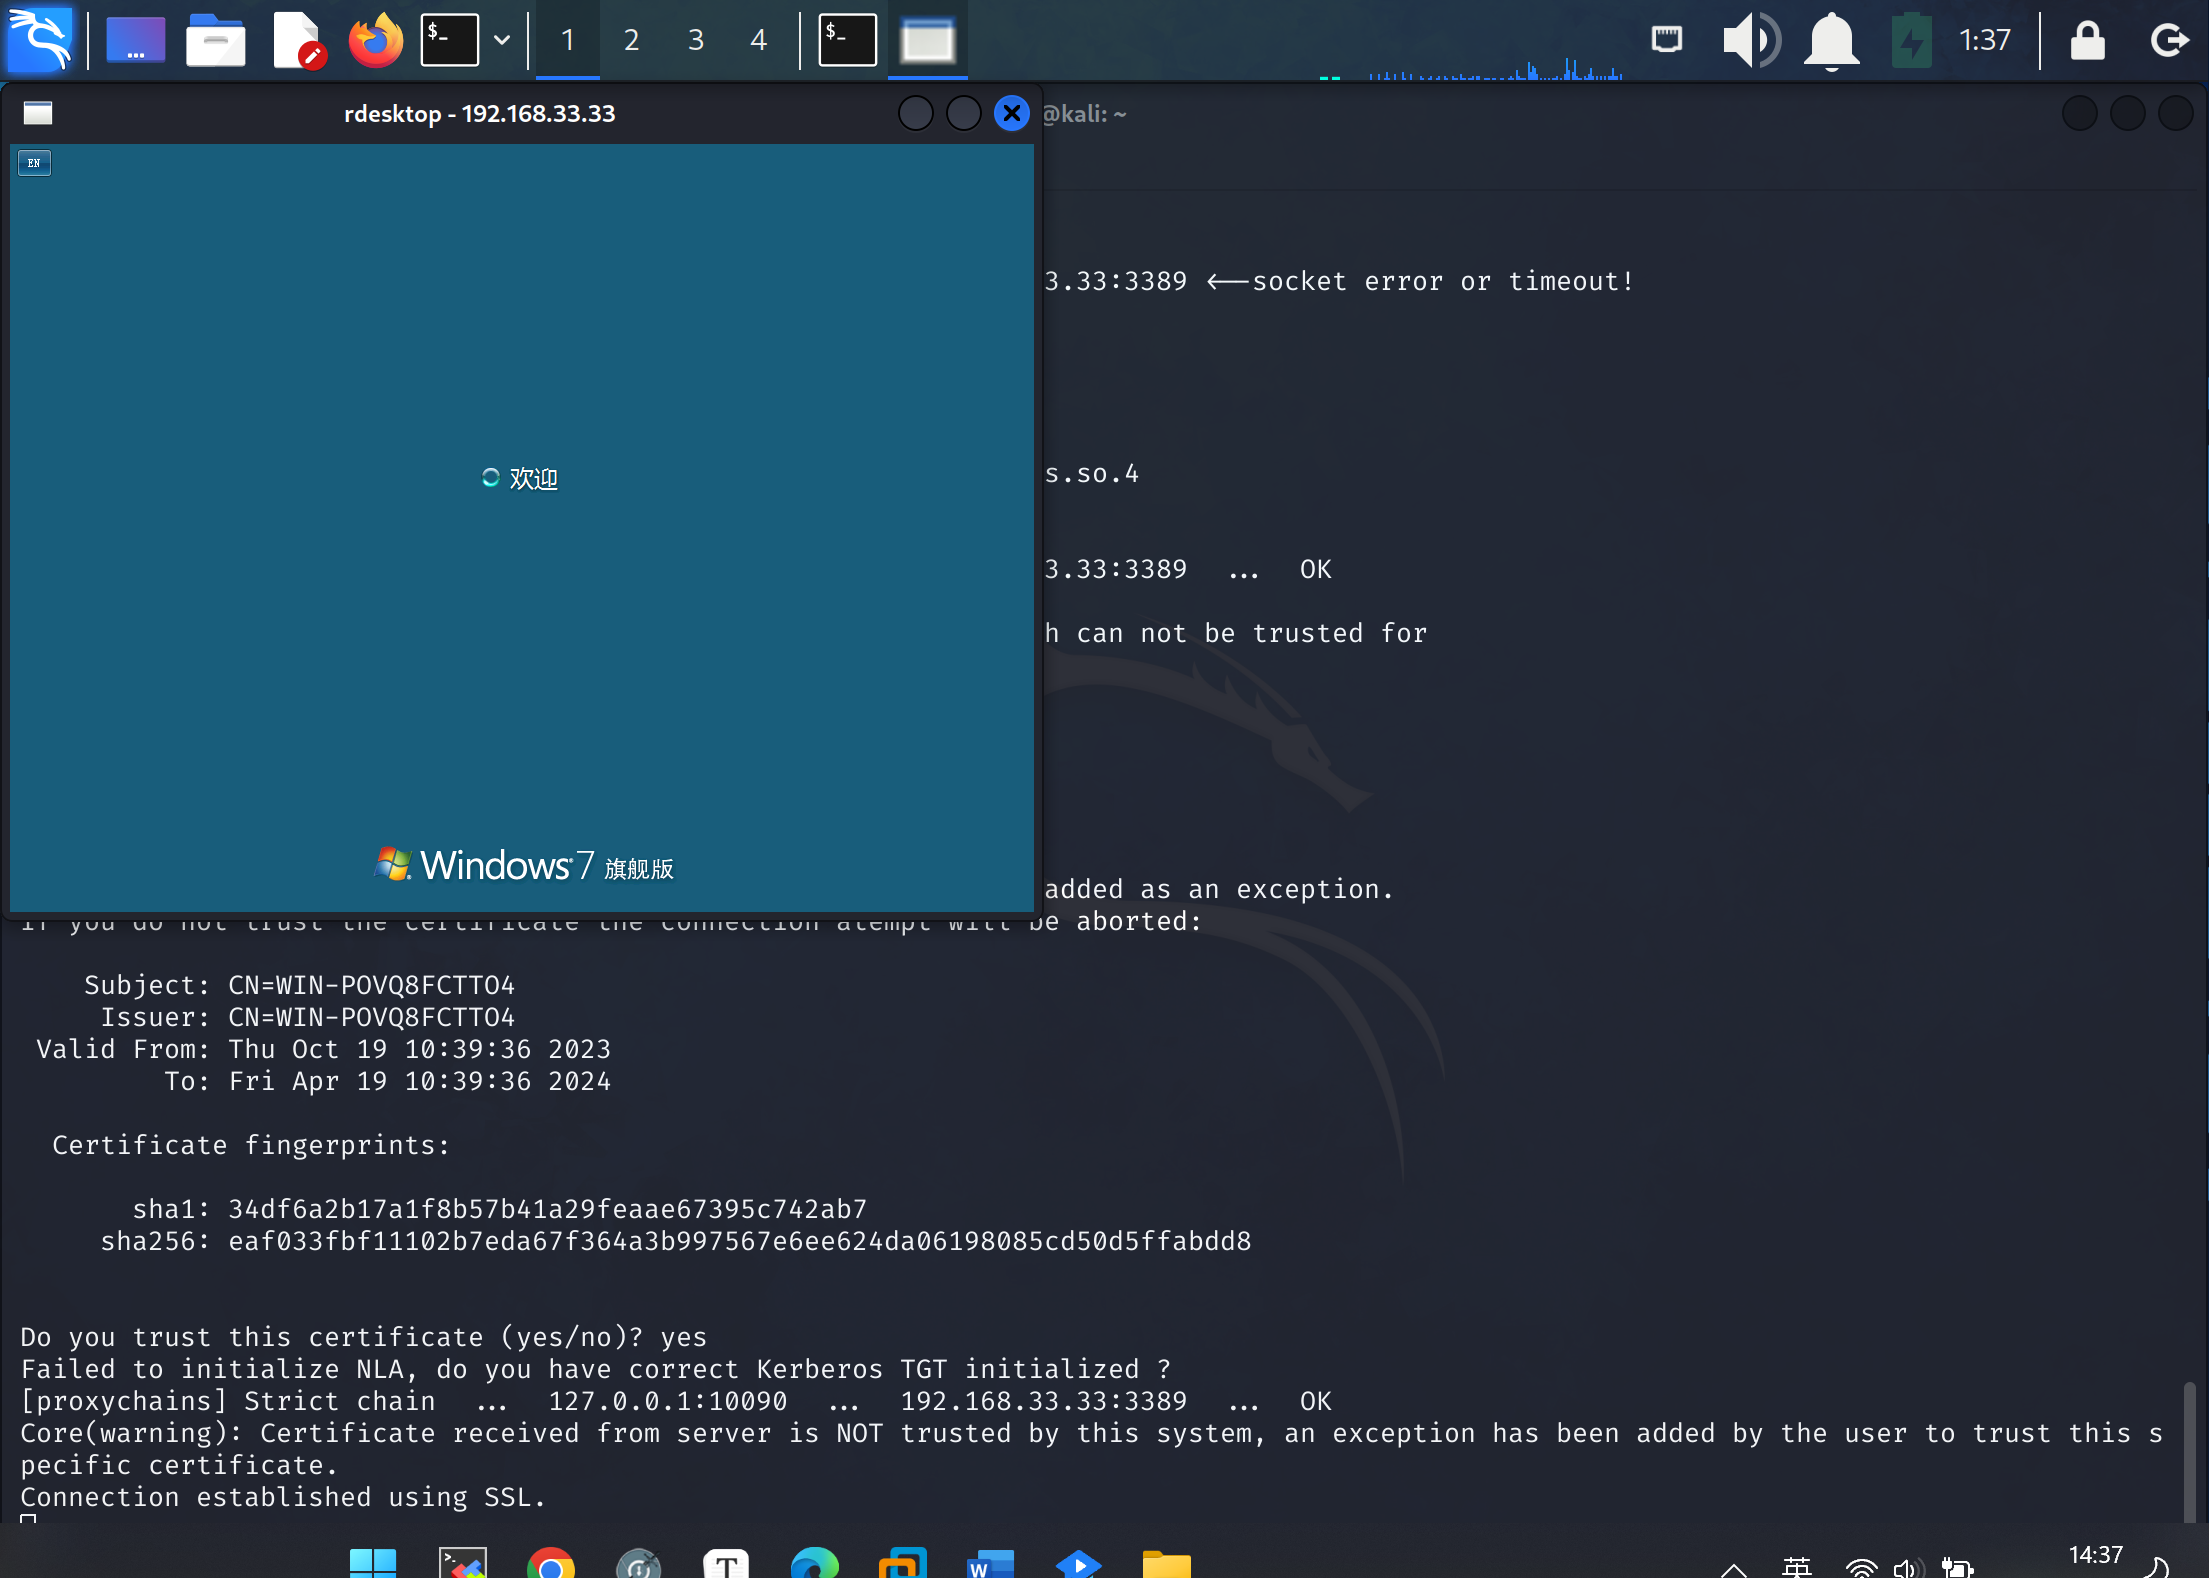Click the EN language bar in rdesktop

pyautogui.click(x=34, y=163)
